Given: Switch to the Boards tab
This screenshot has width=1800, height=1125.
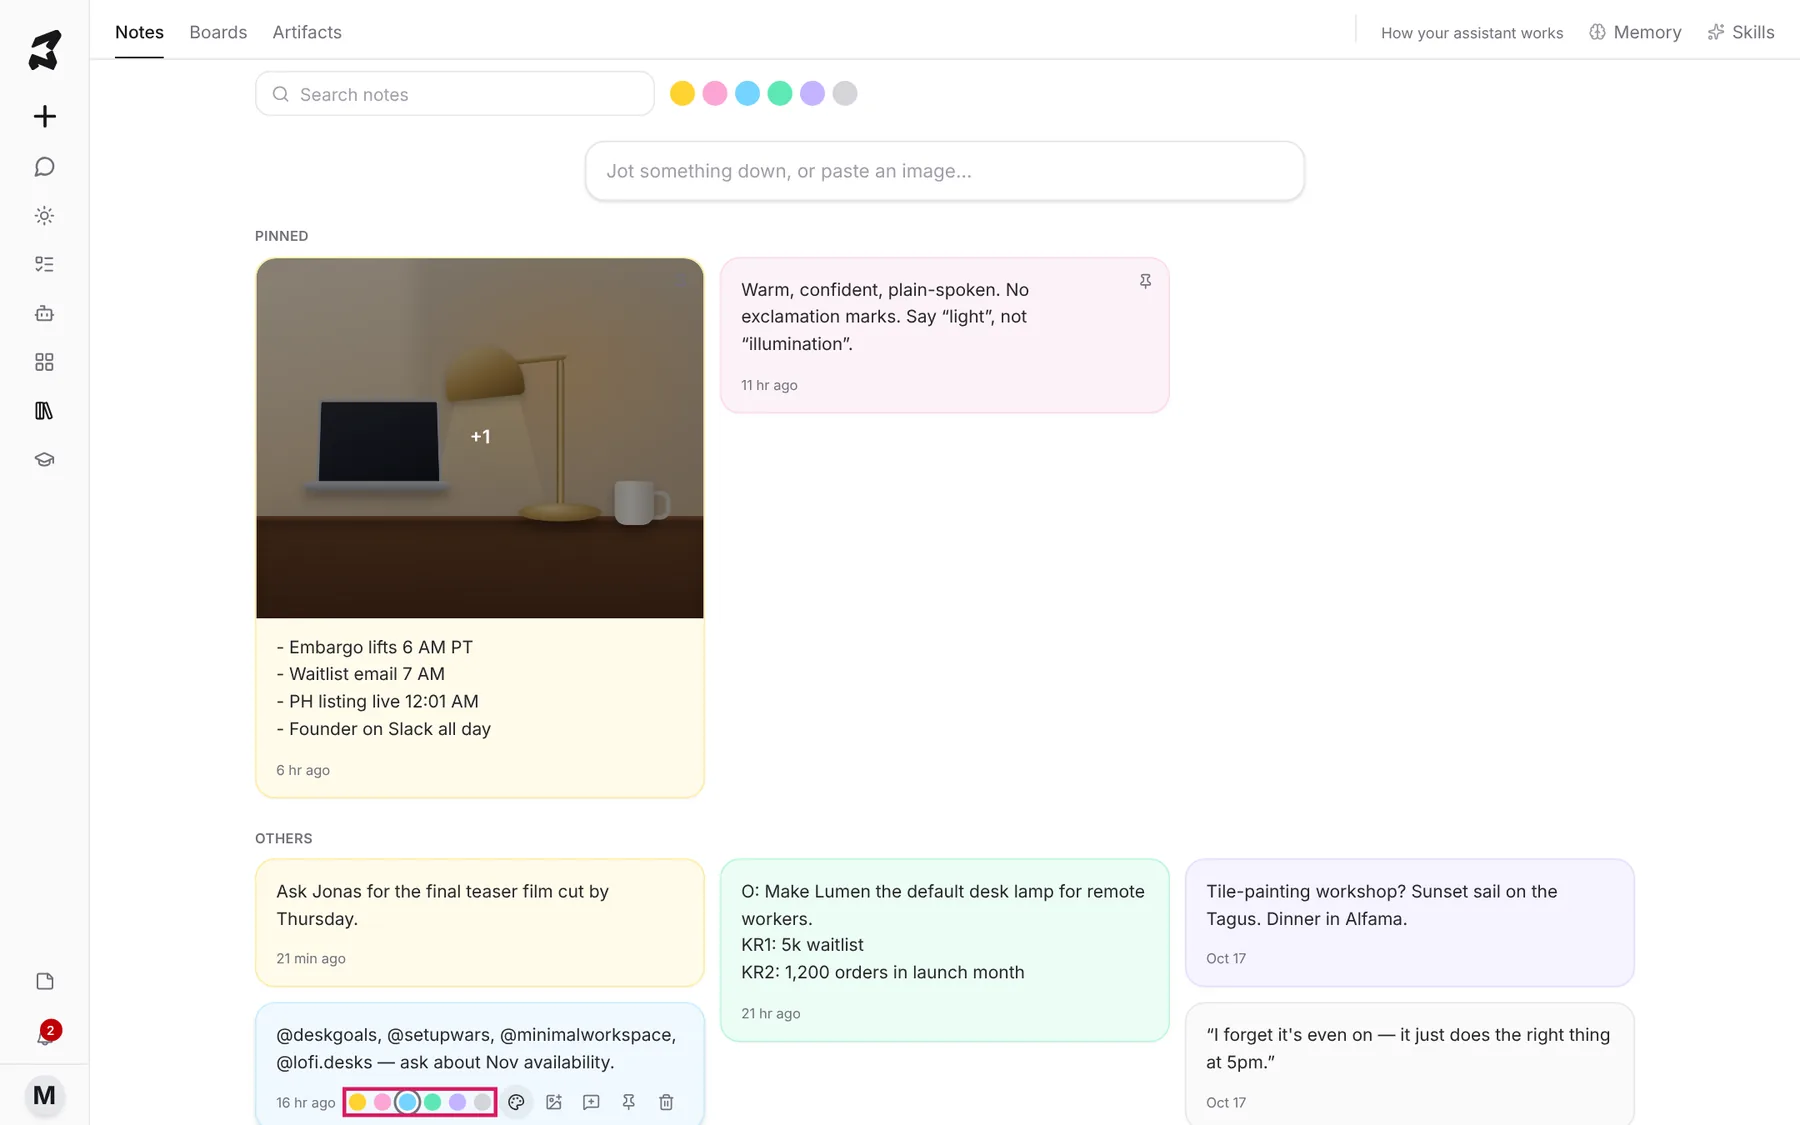Looking at the screenshot, I should (218, 32).
